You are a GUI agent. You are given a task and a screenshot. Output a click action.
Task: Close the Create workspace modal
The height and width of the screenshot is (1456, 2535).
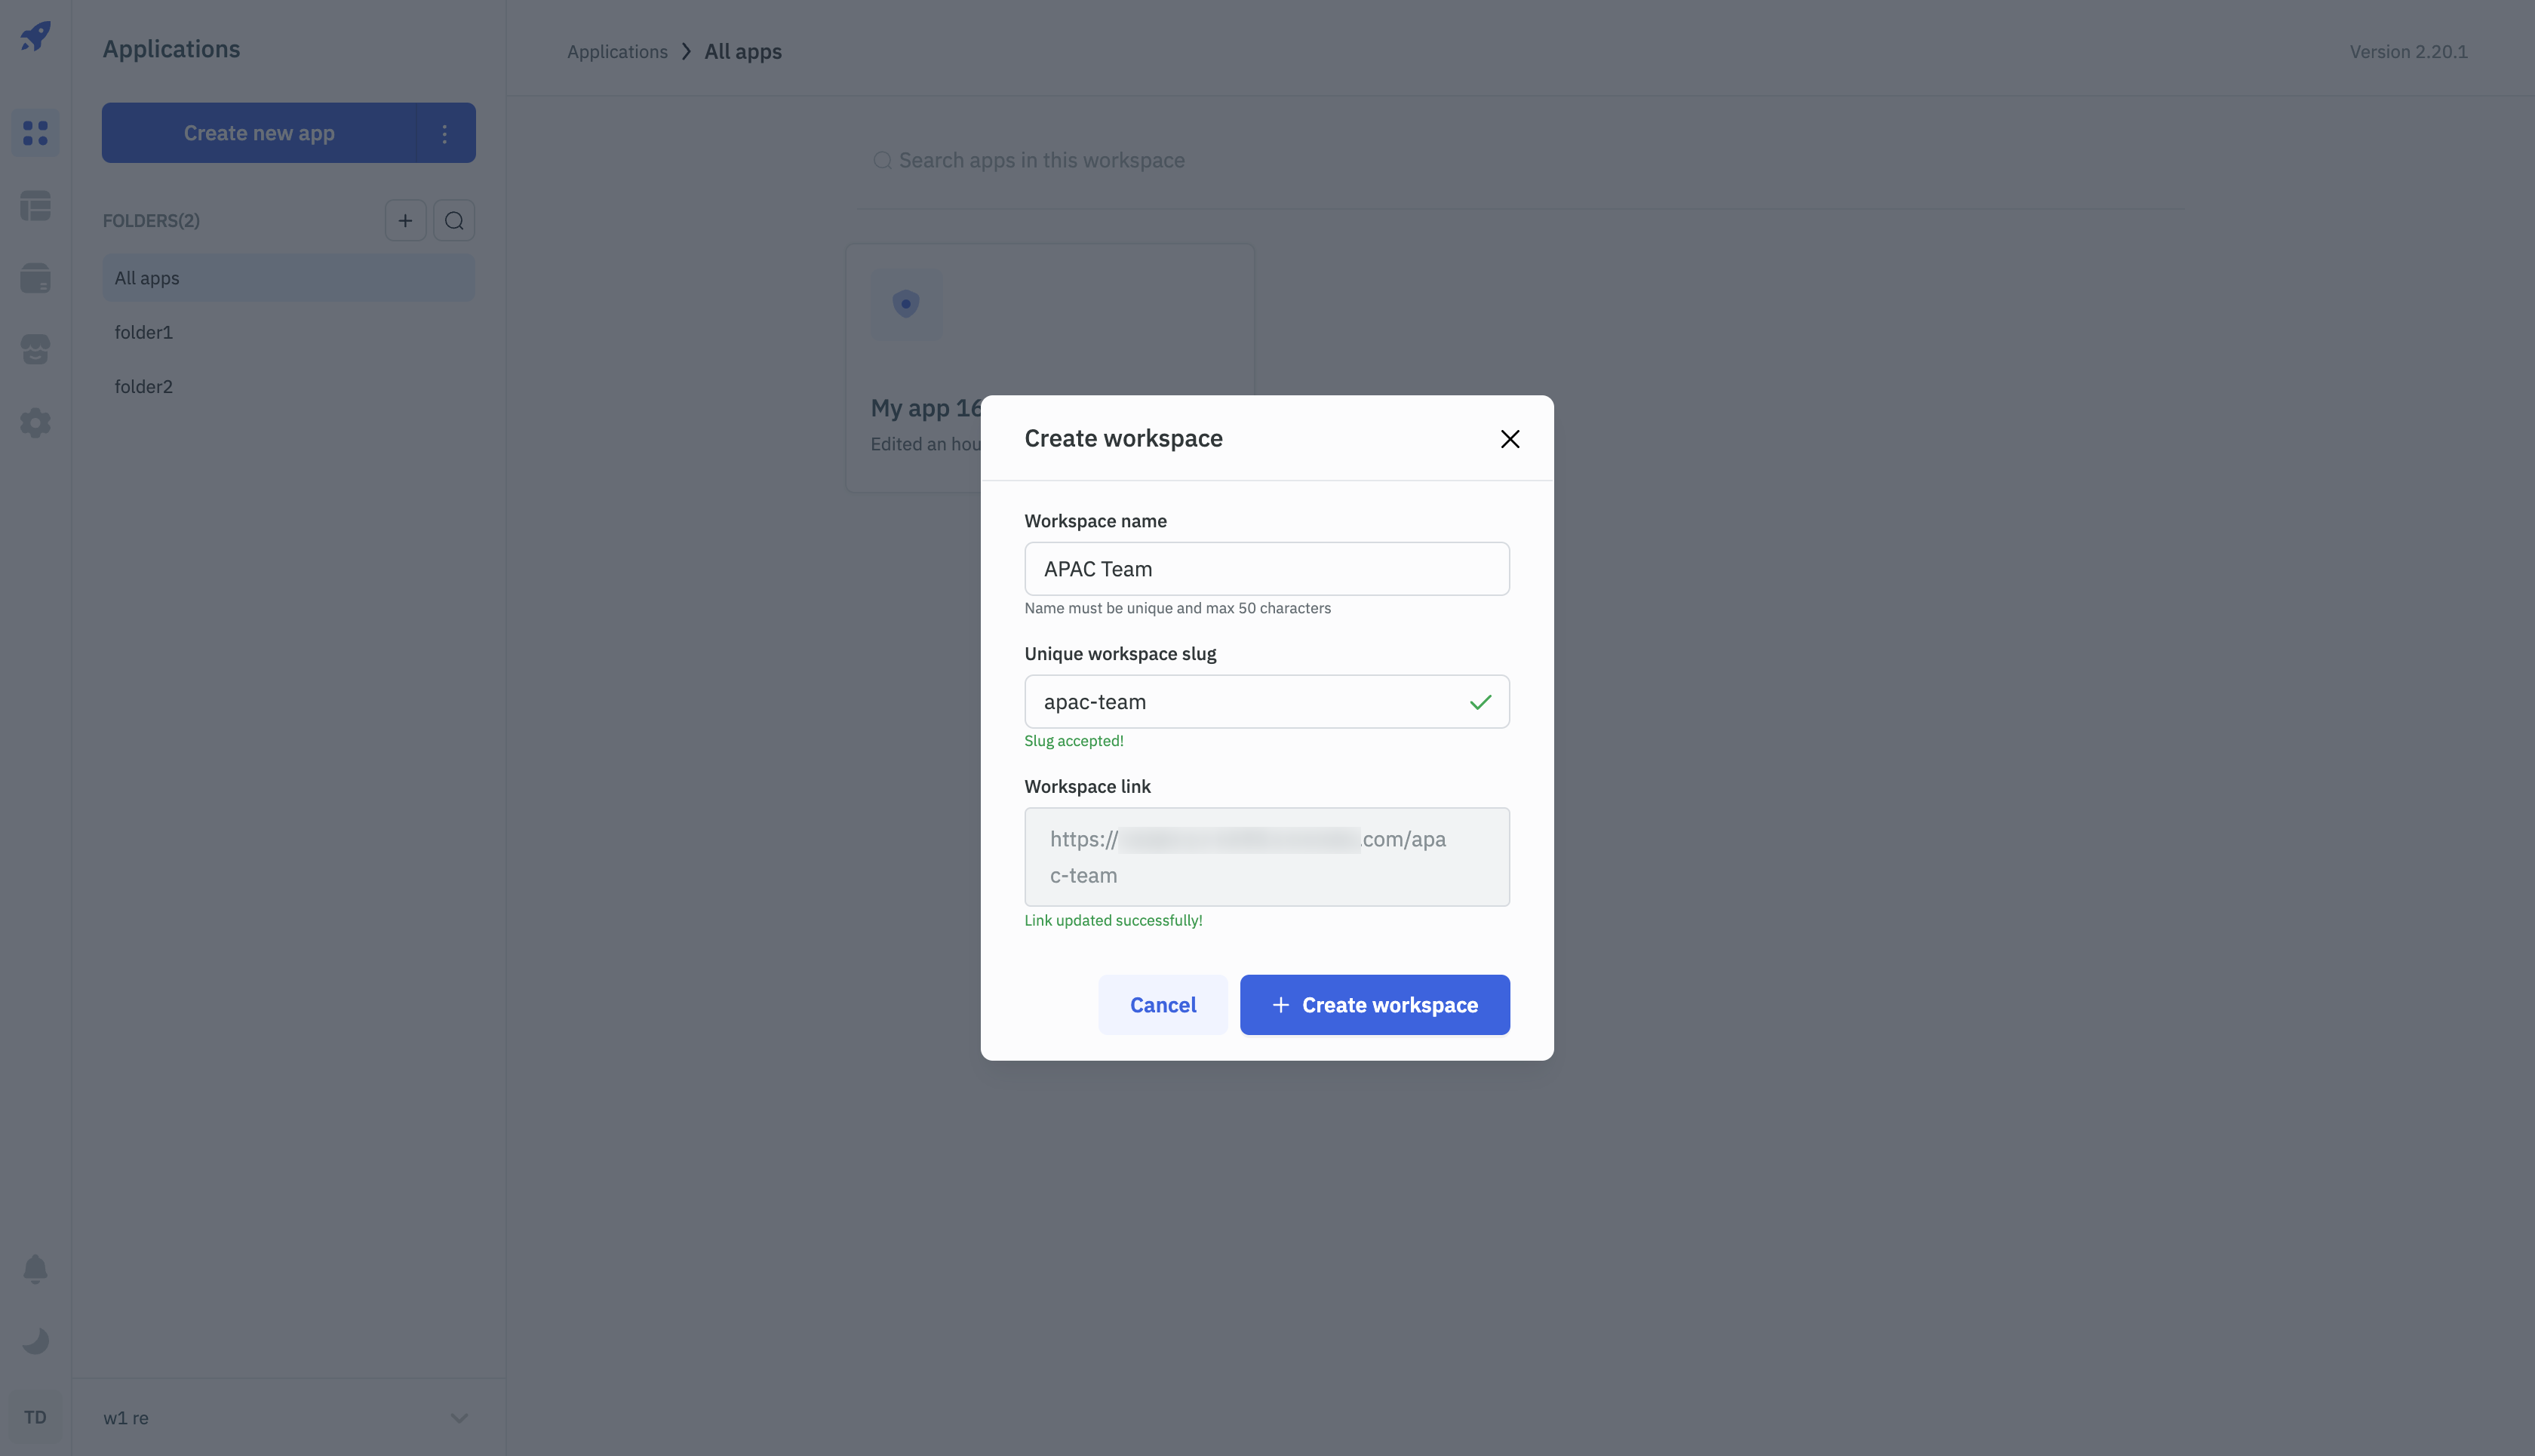tap(1510, 439)
